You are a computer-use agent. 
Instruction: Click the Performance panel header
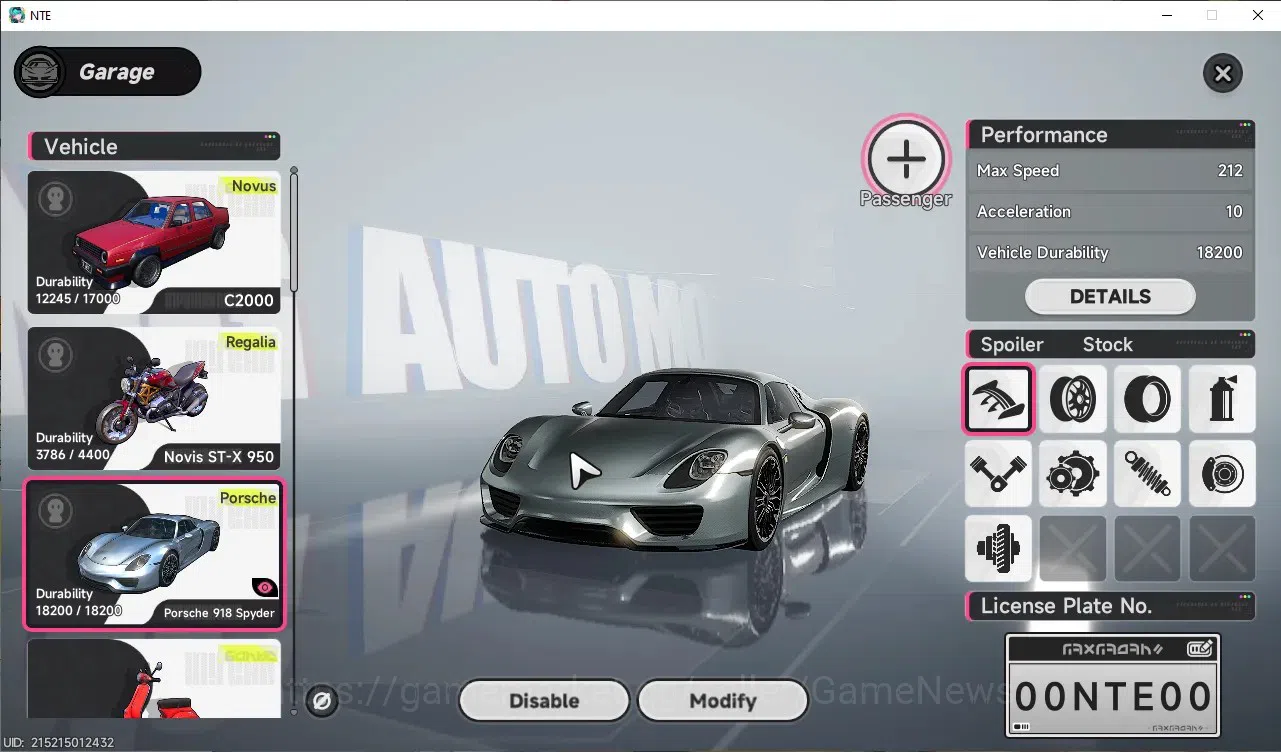pyautogui.click(x=1110, y=135)
